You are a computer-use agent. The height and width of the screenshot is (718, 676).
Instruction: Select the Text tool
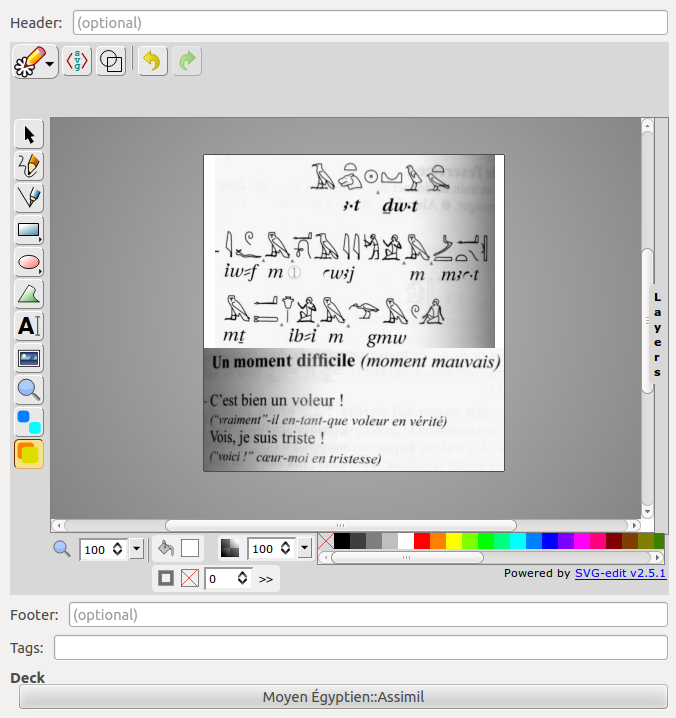tap(29, 326)
